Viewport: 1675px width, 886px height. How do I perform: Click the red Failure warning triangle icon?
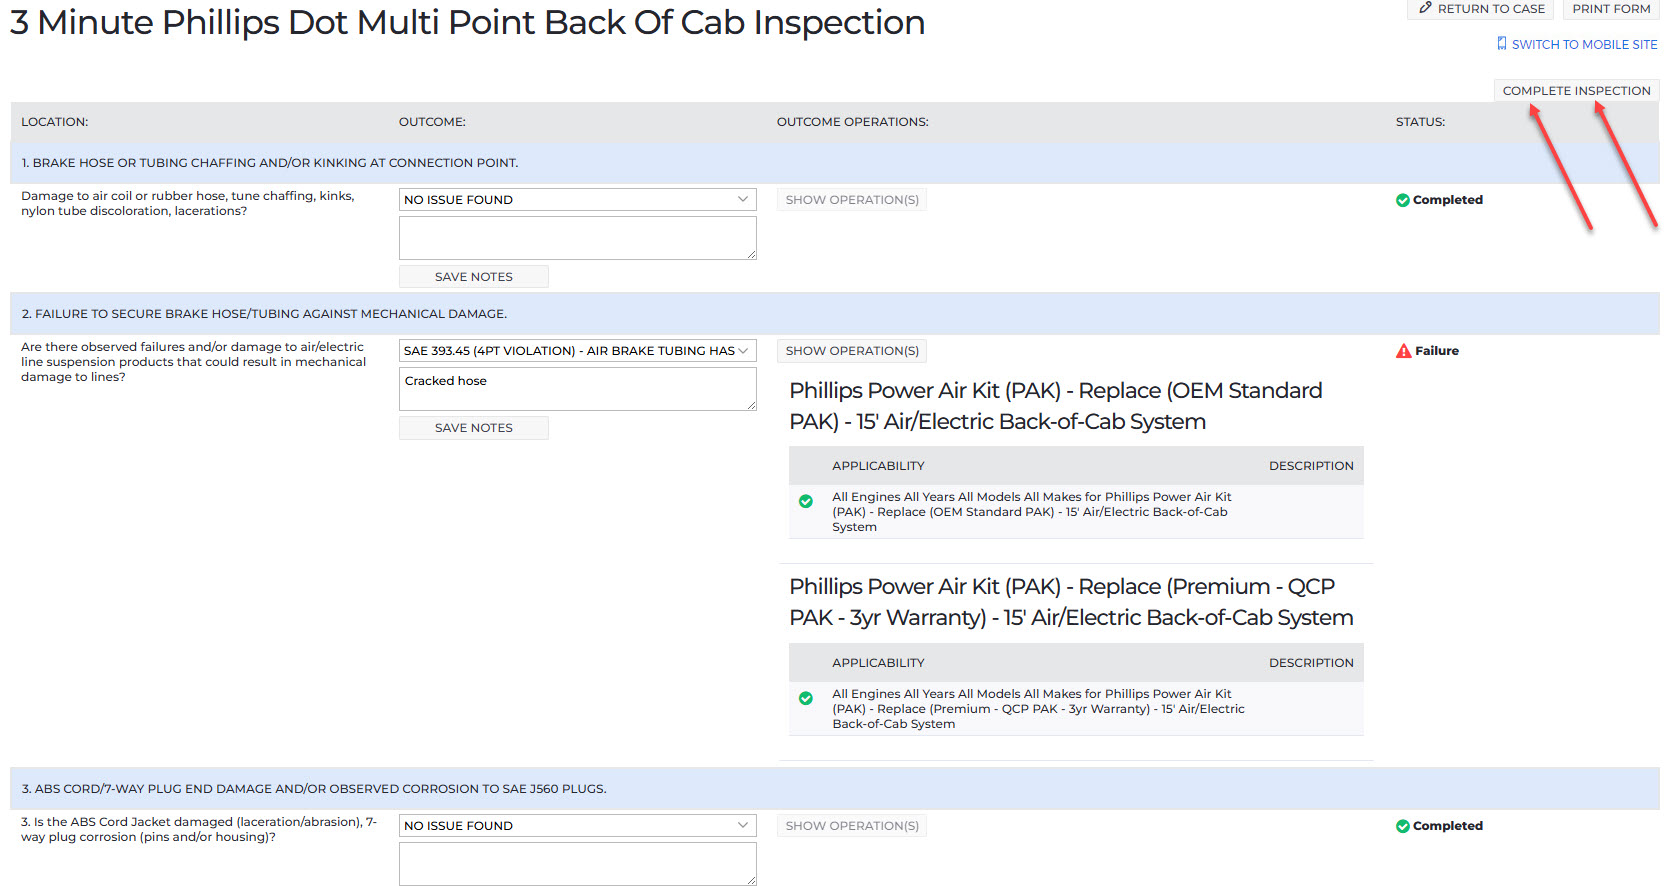pos(1403,351)
